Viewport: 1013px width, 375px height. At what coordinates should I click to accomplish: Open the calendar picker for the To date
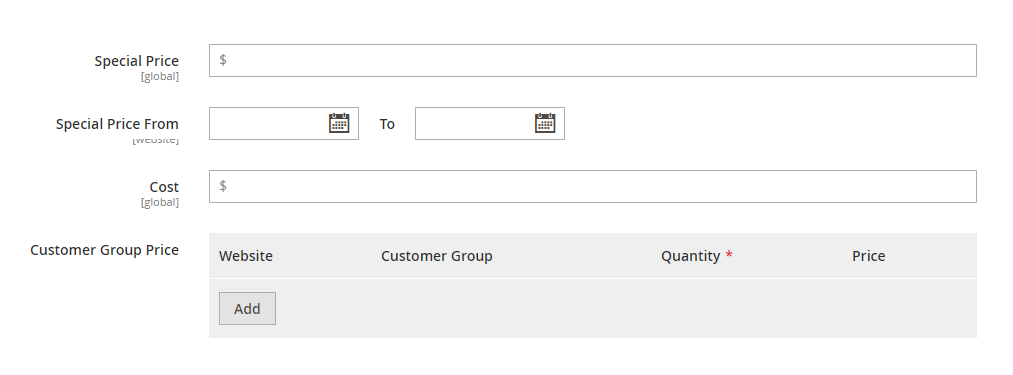545,123
